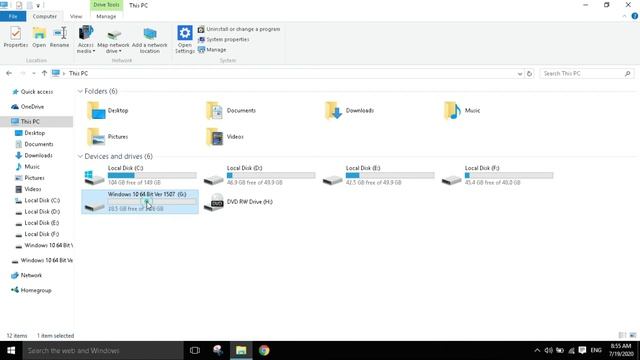The width and height of the screenshot is (640, 360).
Task: Select the Drive Tools contextual tab
Action: [106, 5]
